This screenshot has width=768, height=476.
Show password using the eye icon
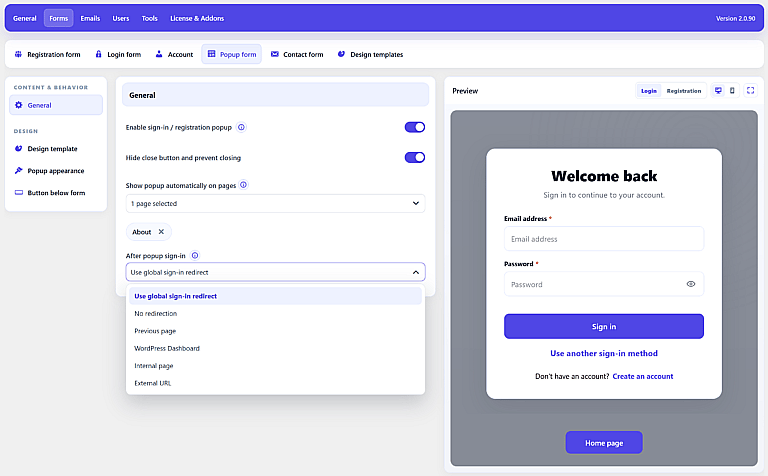(691, 285)
